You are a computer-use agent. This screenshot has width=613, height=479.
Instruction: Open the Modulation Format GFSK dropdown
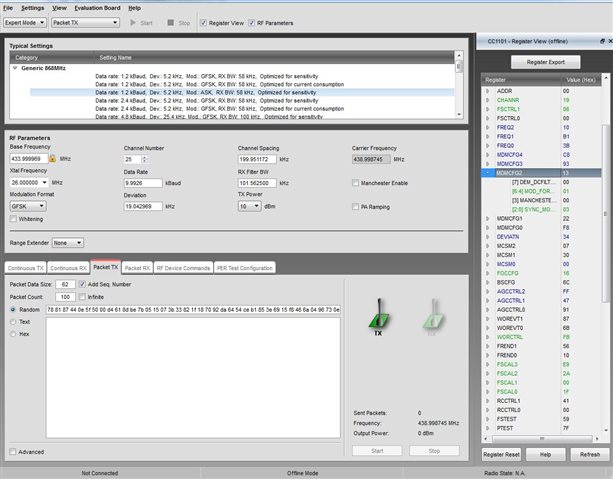[x=29, y=206]
